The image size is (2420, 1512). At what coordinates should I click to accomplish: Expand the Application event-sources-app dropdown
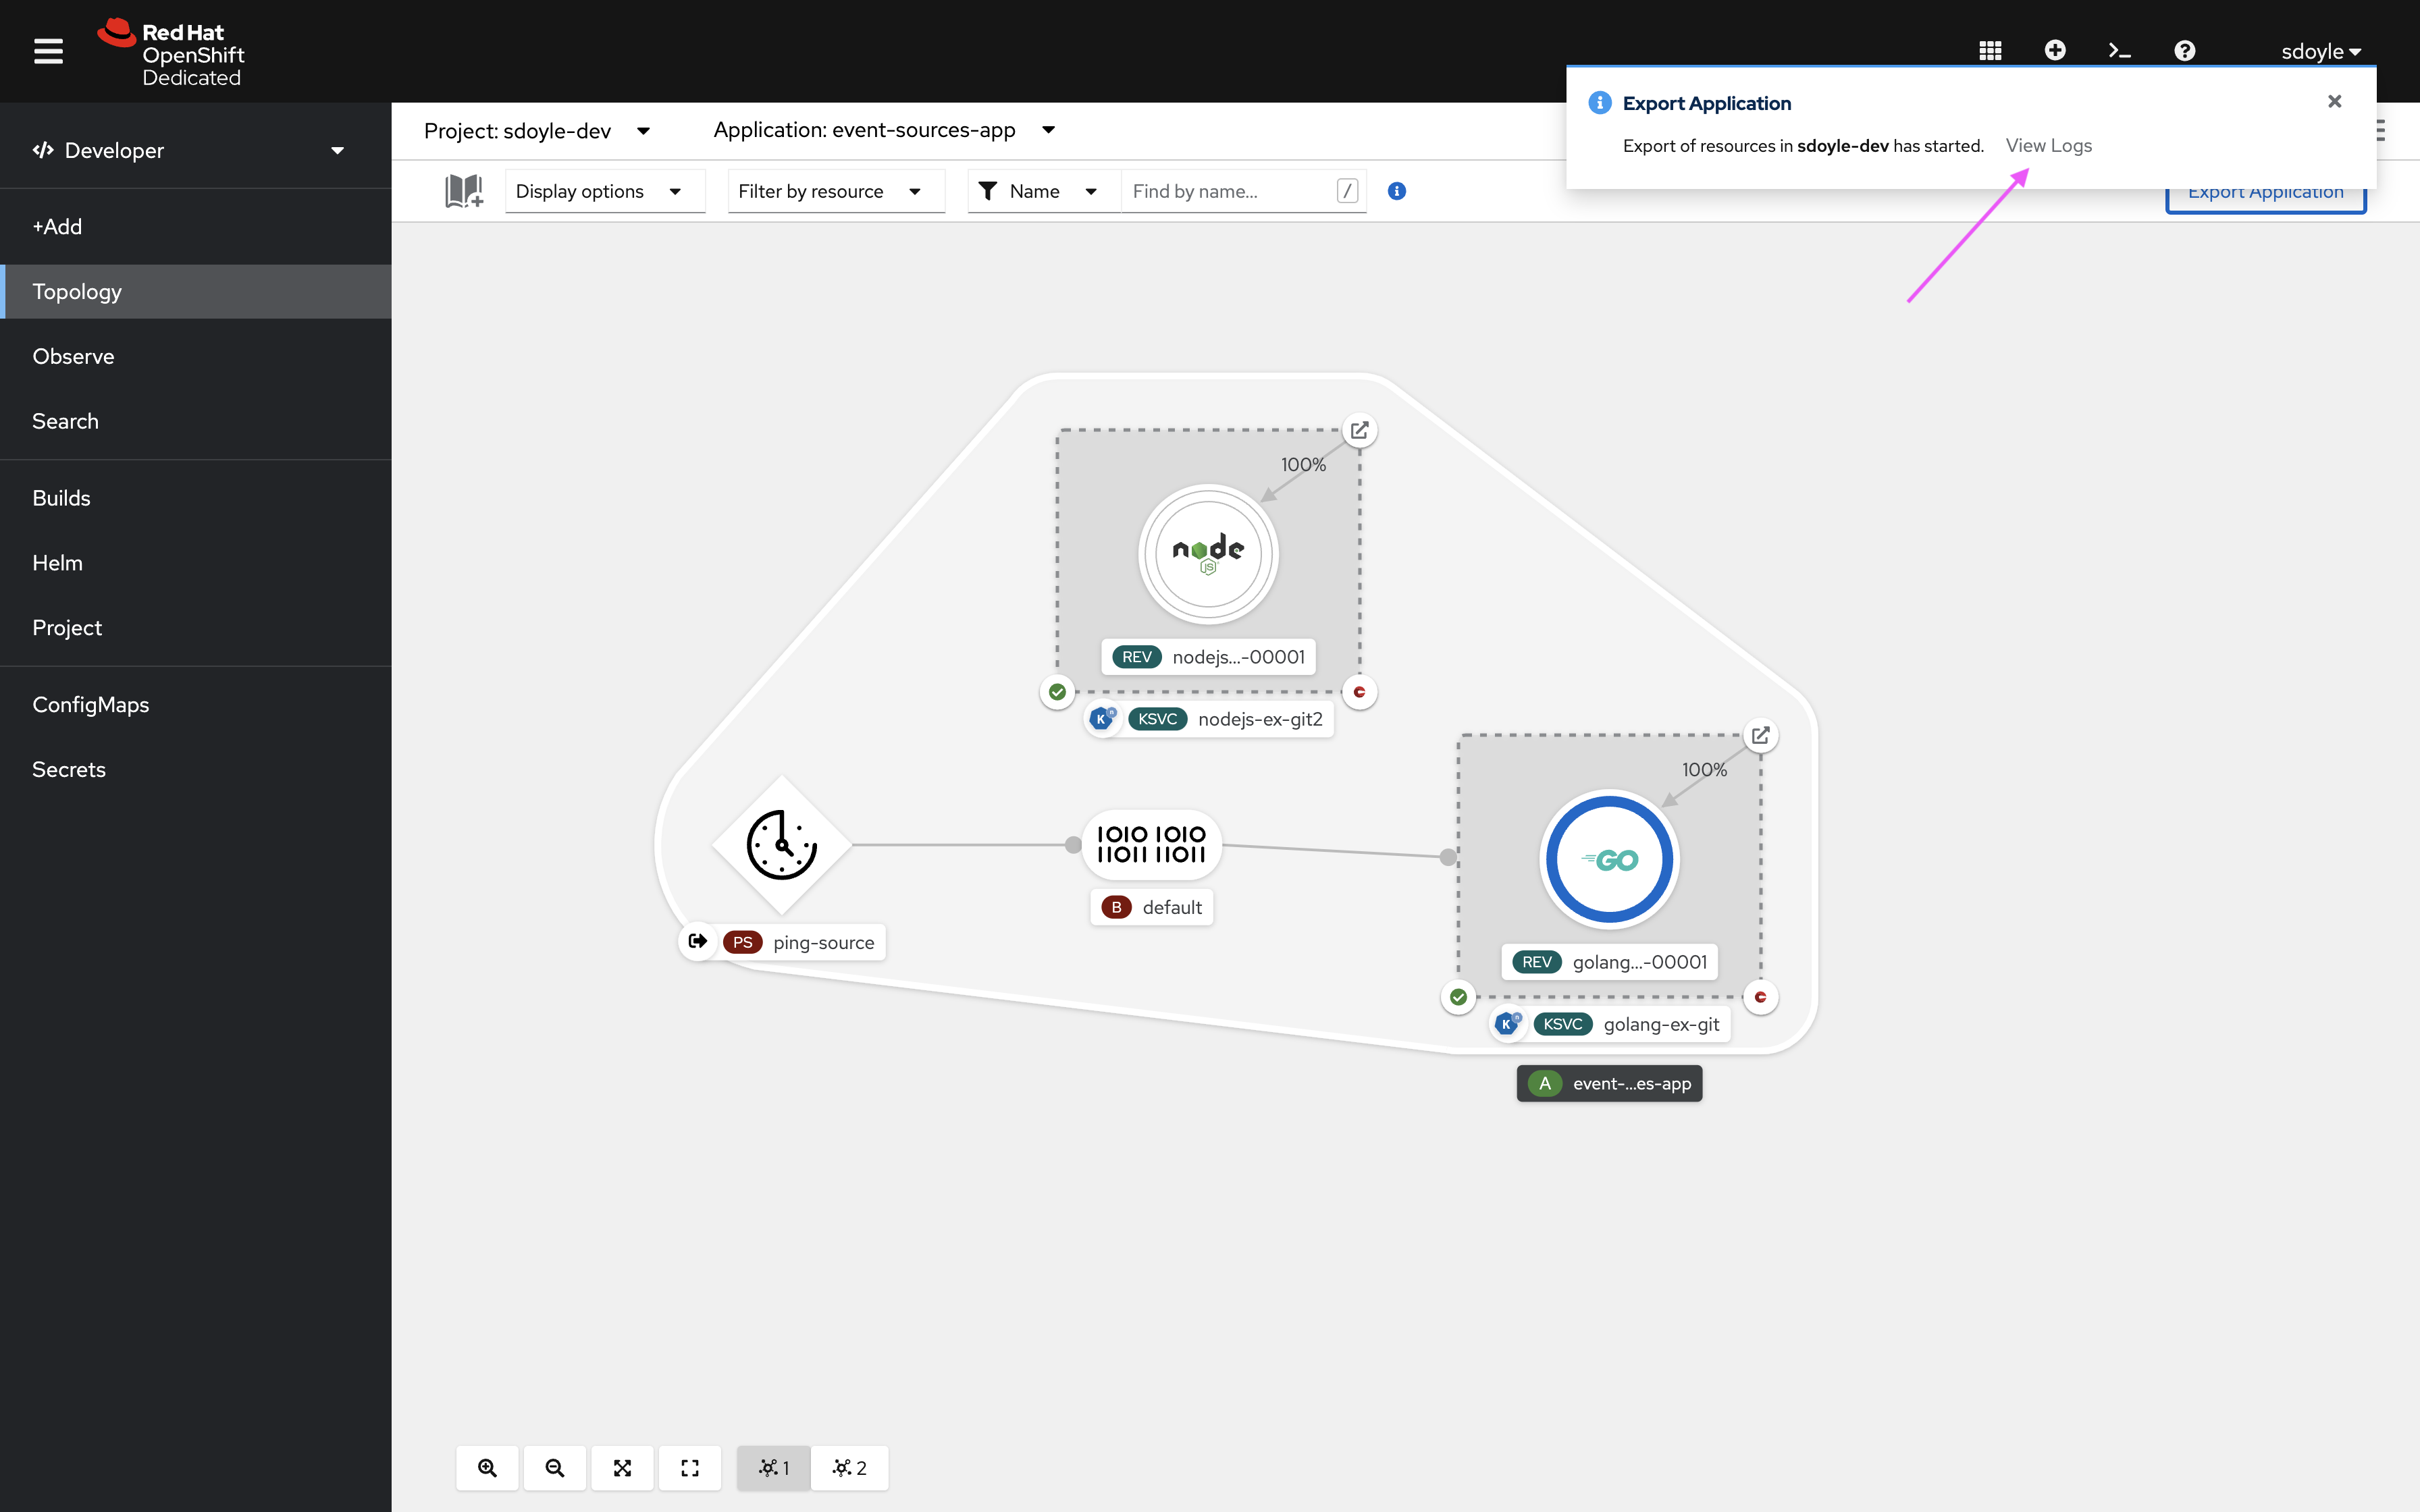(1049, 129)
